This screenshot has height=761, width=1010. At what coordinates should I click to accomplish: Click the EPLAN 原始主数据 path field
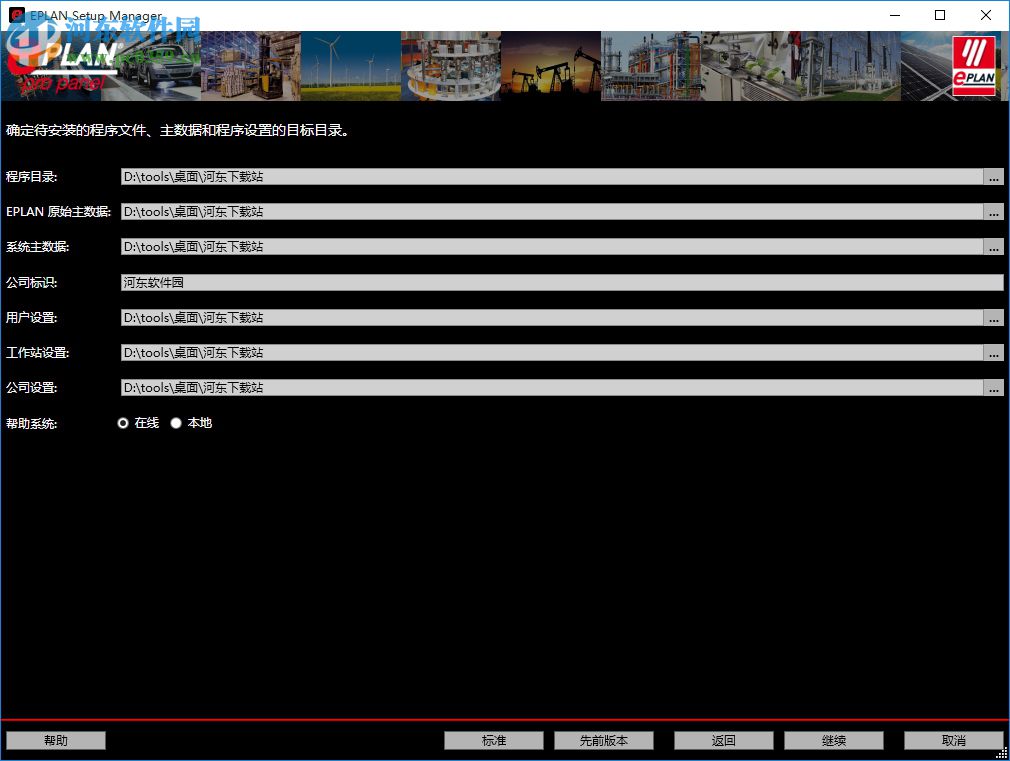pos(552,211)
